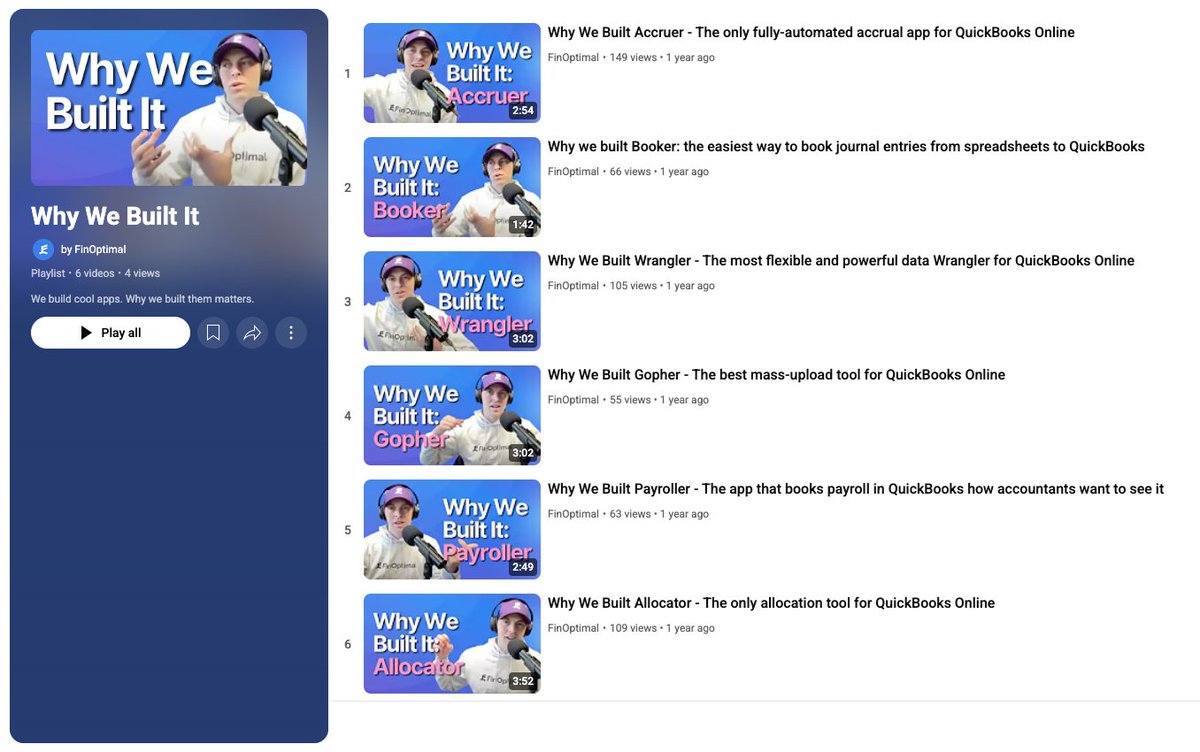1200x752 pixels.
Task: Click '6 videos • 4 views' playlist info
Action: click(x=117, y=273)
